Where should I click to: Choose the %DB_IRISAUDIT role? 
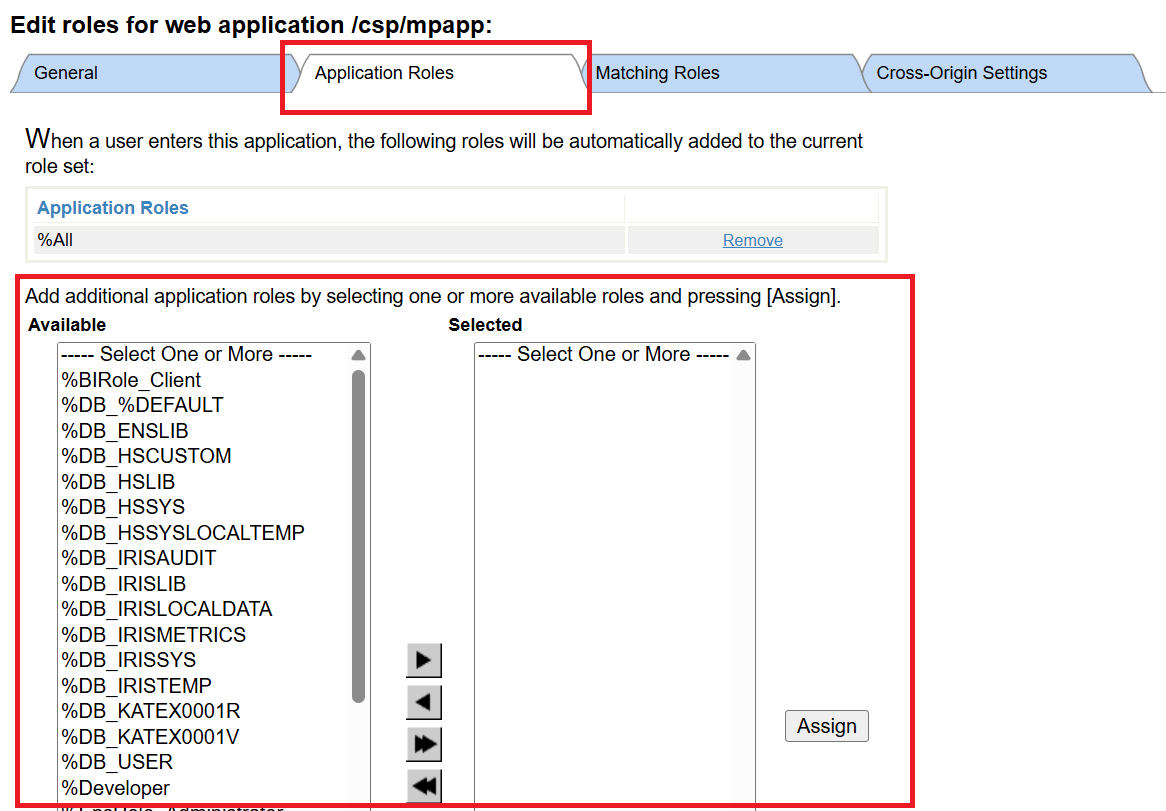tap(138, 558)
